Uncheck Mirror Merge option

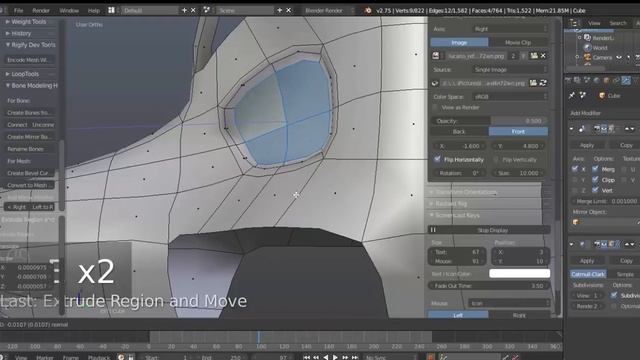595,169
